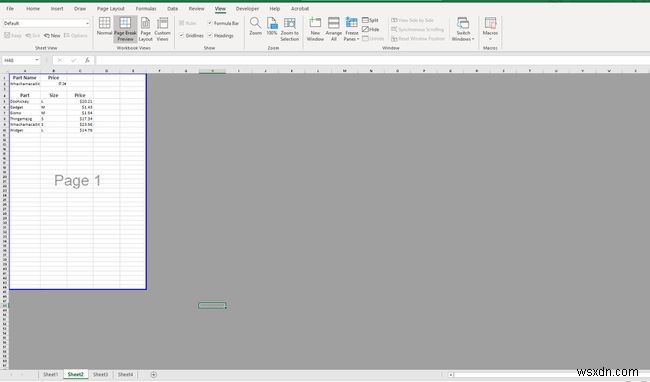Open the Developer tab
Screen dimensions: 650x382
(247, 8)
